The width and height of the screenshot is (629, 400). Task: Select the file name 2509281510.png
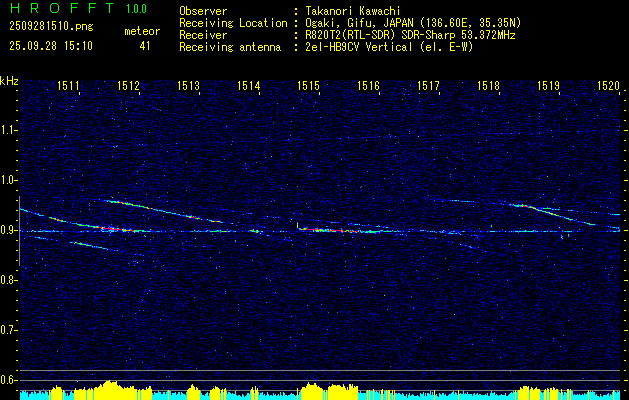[51, 26]
